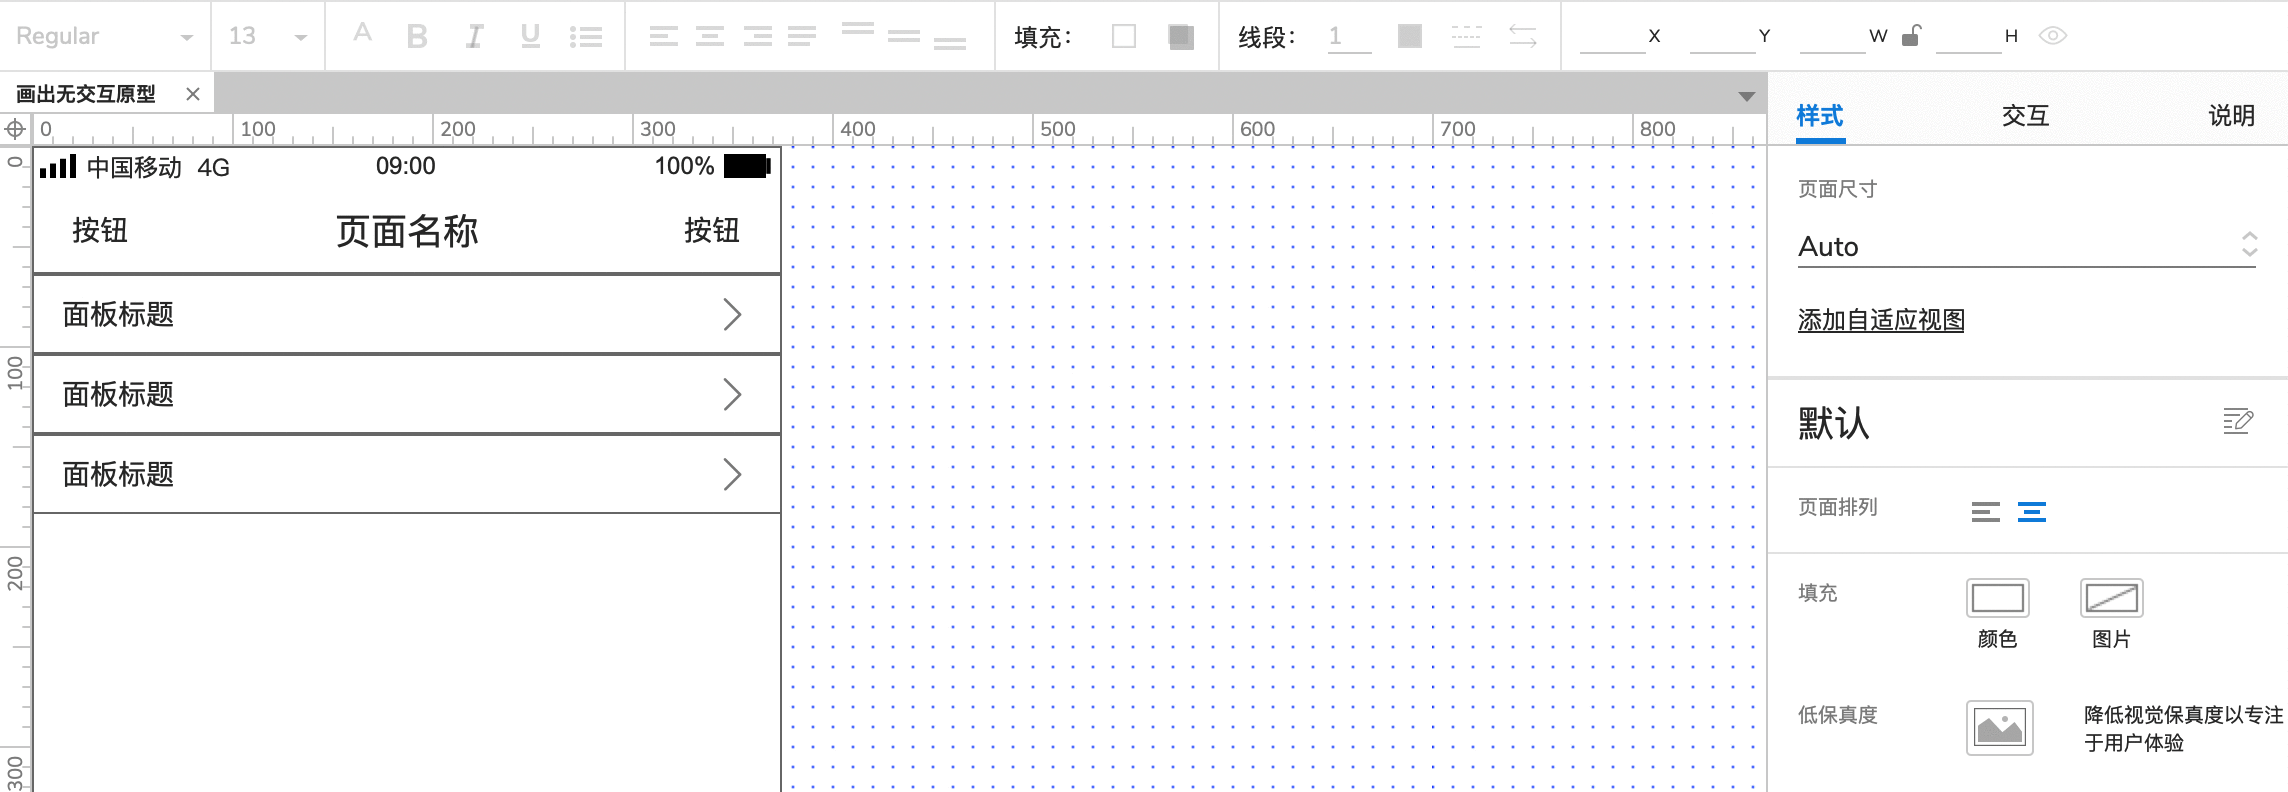Select the second 面板标题 label
The width and height of the screenshot is (2288, 792).
coord(118,395)
